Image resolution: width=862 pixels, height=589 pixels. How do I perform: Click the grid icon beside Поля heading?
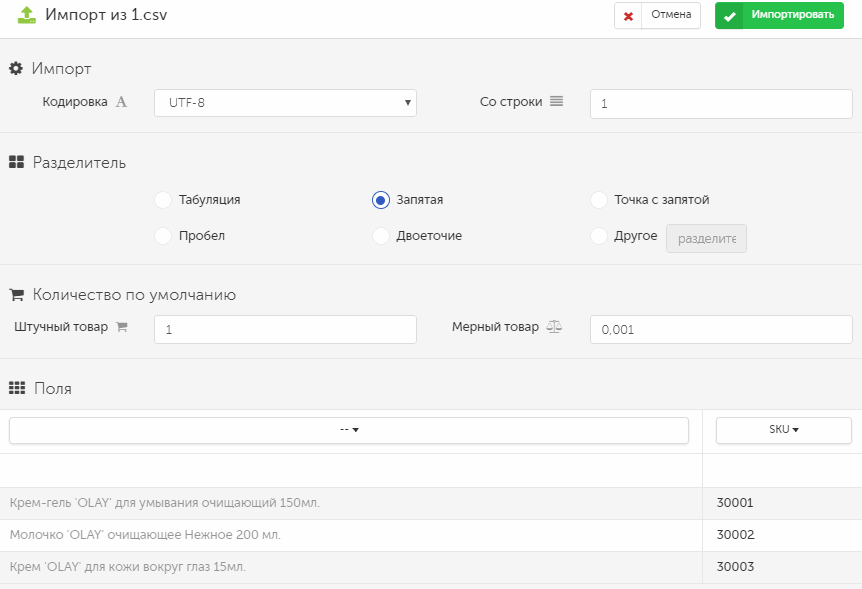(x=17, y=388)
